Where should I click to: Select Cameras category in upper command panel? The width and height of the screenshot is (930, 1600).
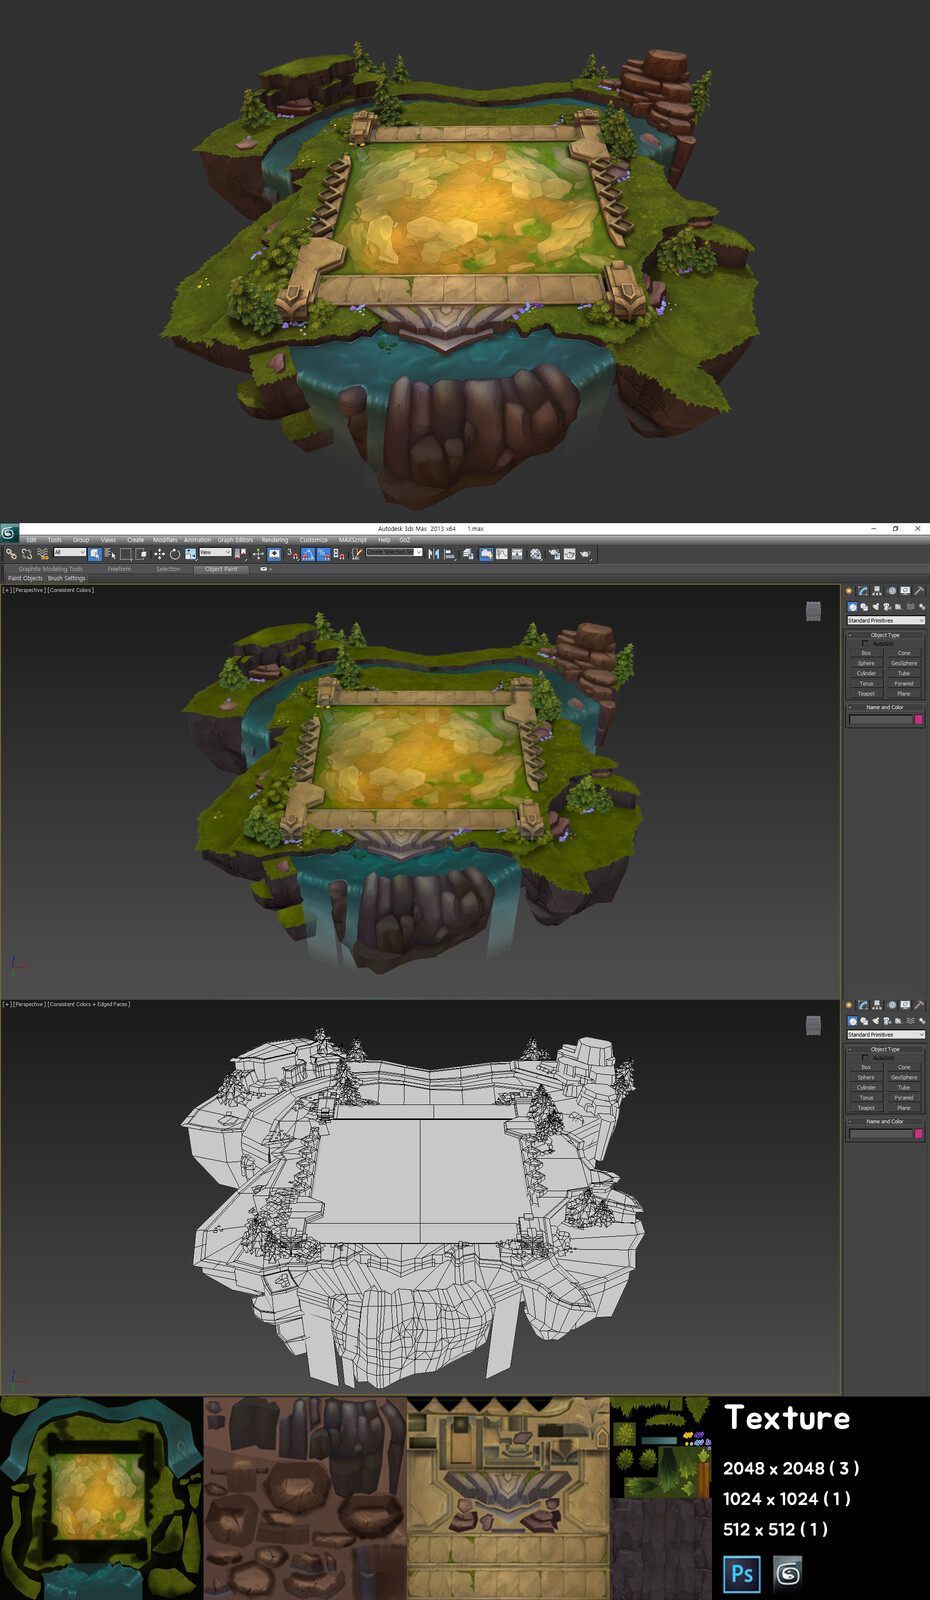pyautogui.click(x=887, y=606)
